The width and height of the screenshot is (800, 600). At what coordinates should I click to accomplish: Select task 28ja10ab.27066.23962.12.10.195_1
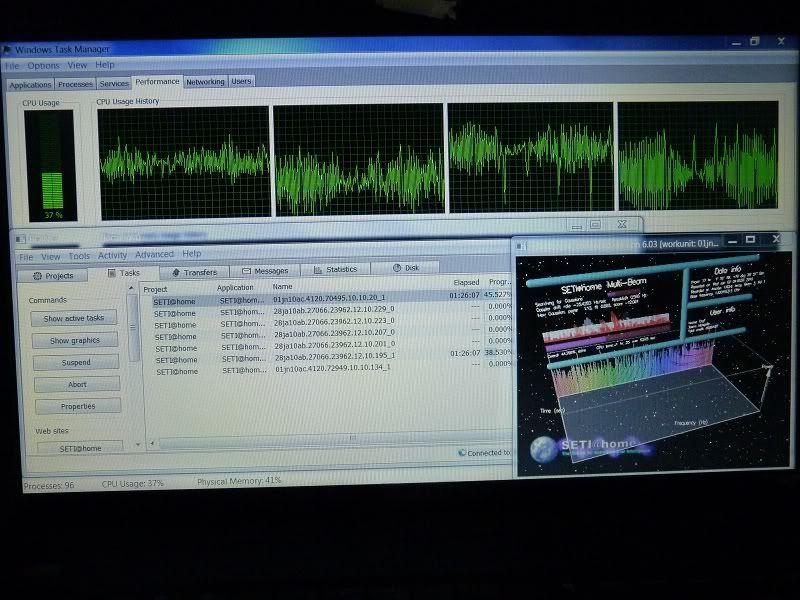tap(334, 356)
